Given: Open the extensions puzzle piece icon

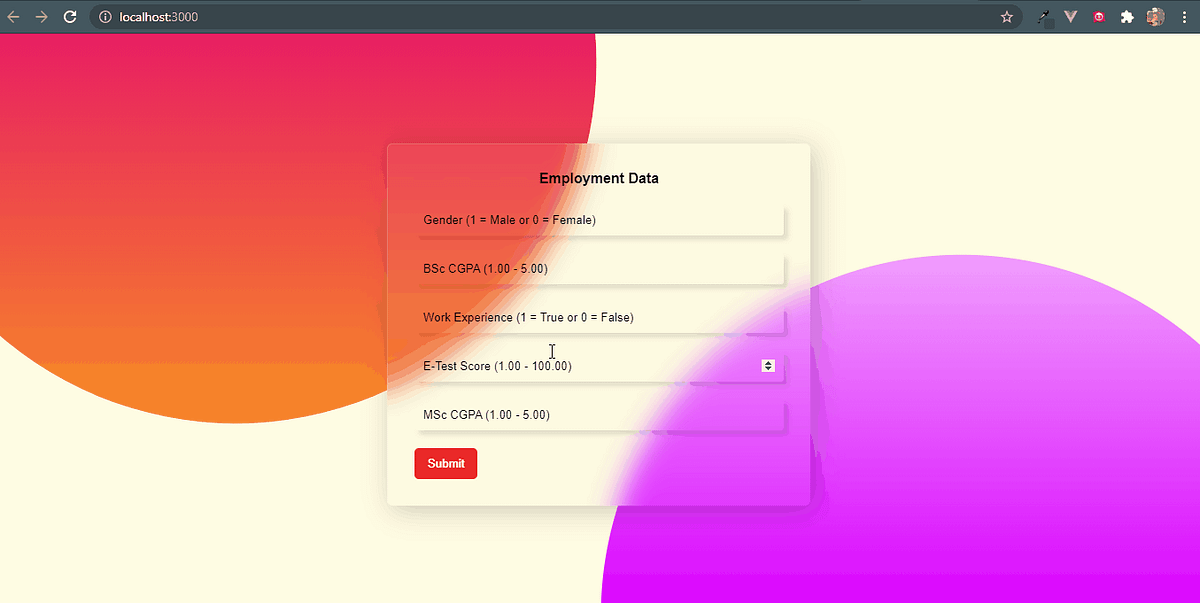Looking at the screenshot, I should point(1126,16).
